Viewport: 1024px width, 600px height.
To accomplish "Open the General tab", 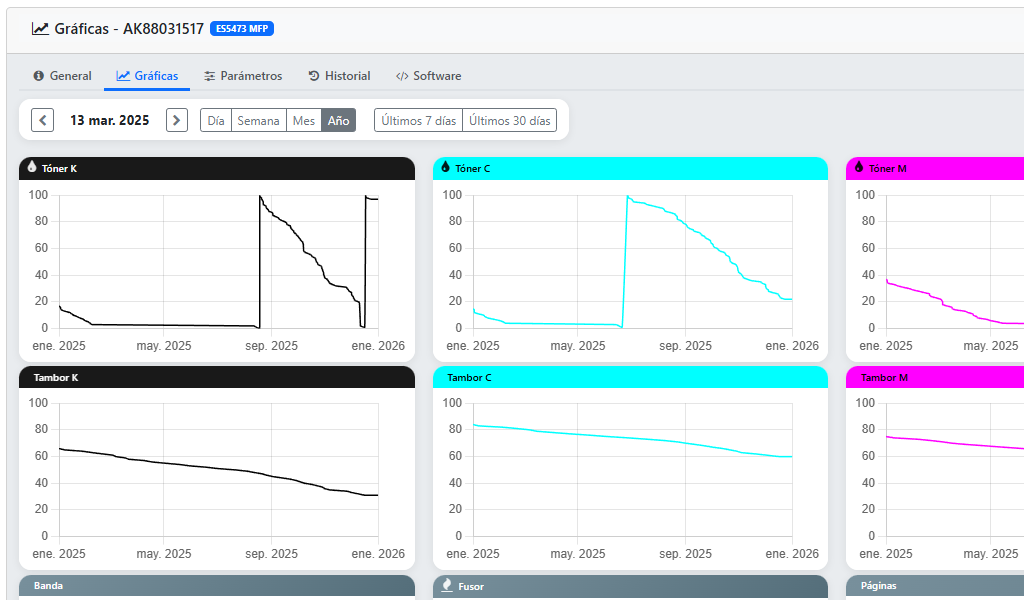I will coord(63,76).
